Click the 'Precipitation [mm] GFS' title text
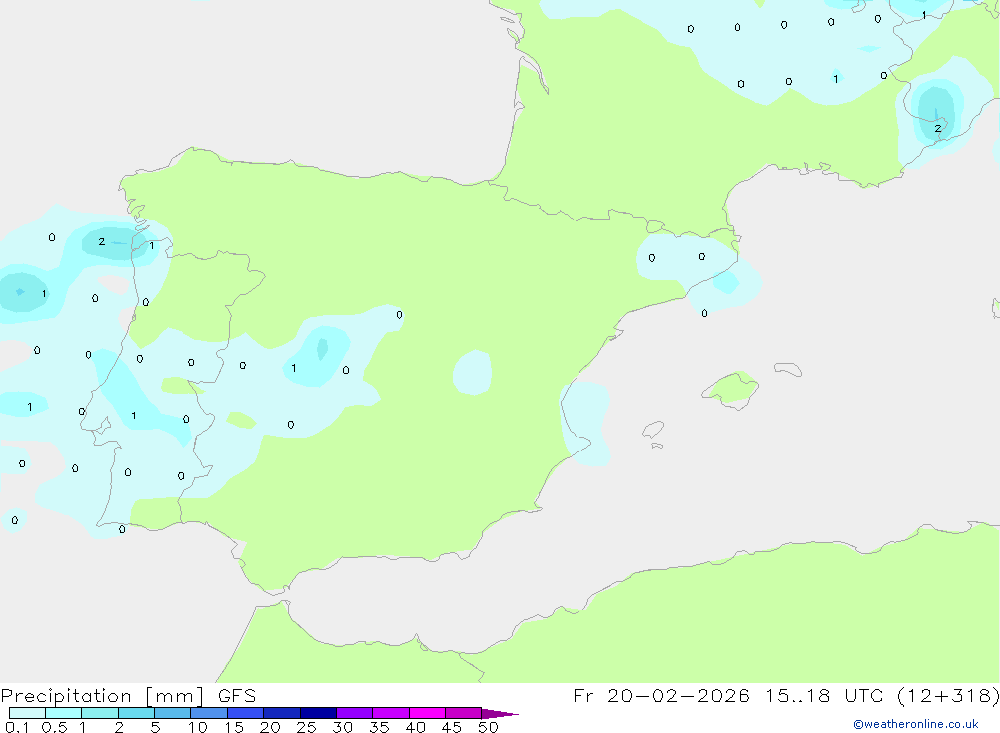1000x733 pixels. click(128, 696)
